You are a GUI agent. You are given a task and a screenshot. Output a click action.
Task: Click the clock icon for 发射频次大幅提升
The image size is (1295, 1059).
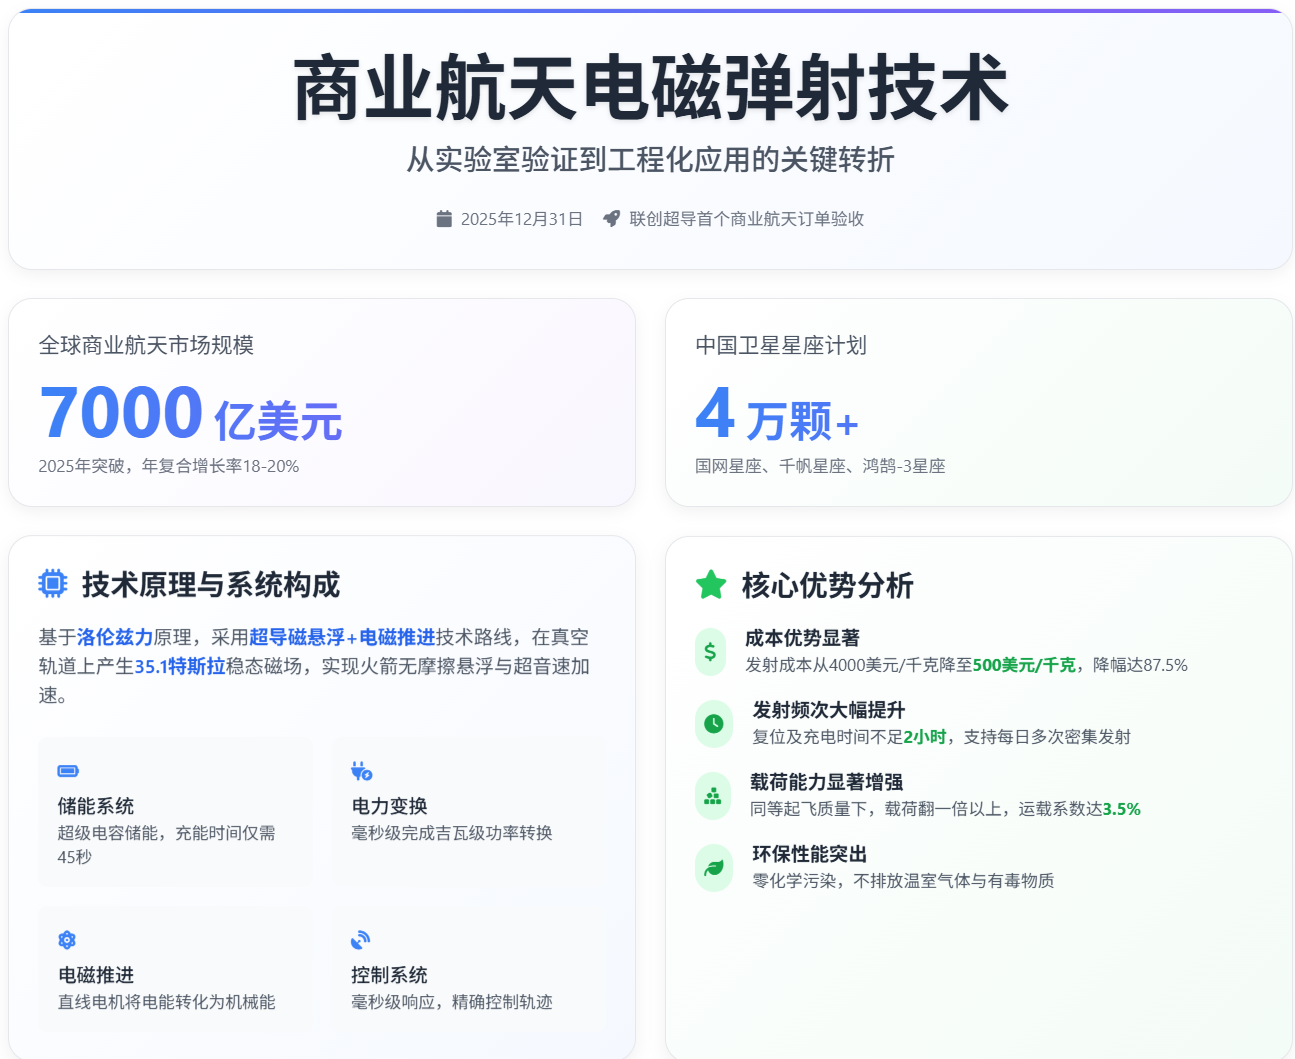[x=713, y=724]
